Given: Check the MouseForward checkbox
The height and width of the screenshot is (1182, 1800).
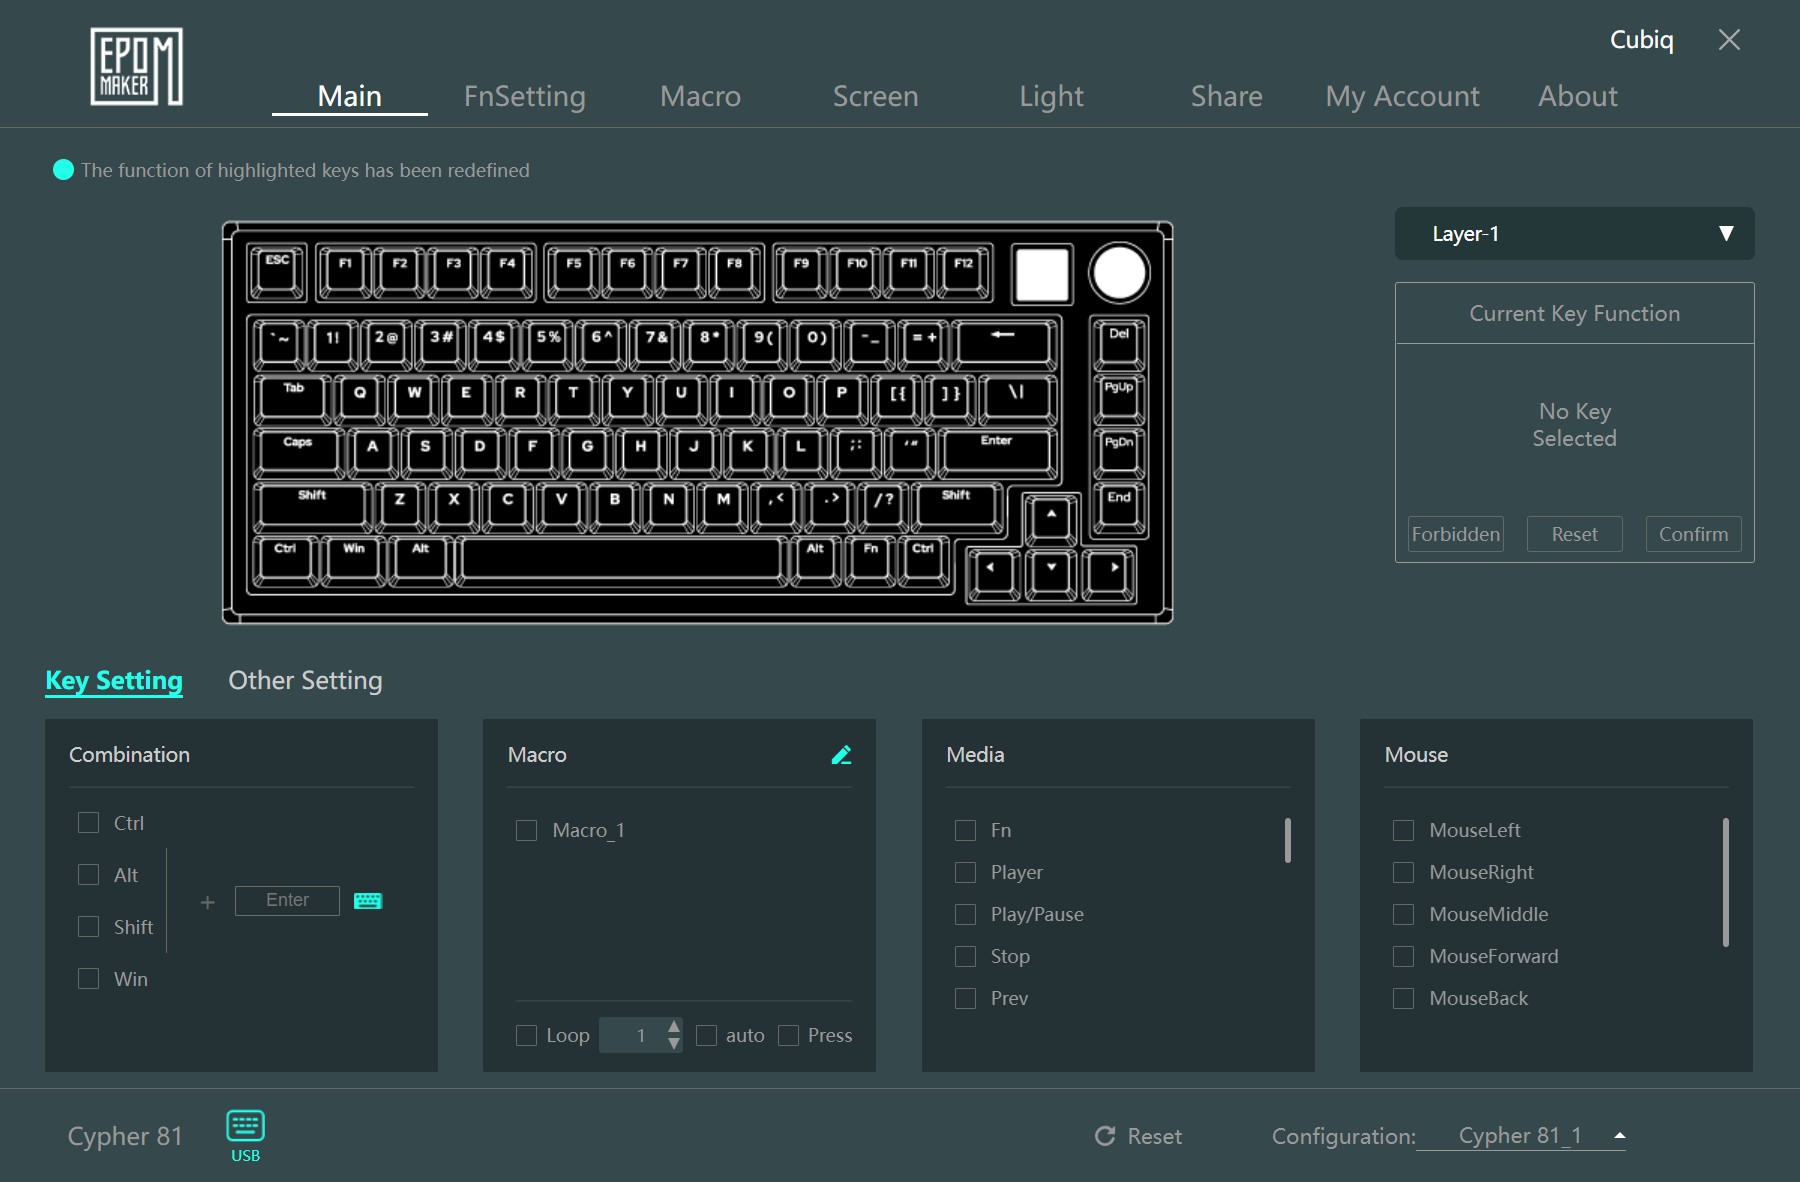Looking at the screenshot, I should pyautogui.click(x=1403, y=957).
